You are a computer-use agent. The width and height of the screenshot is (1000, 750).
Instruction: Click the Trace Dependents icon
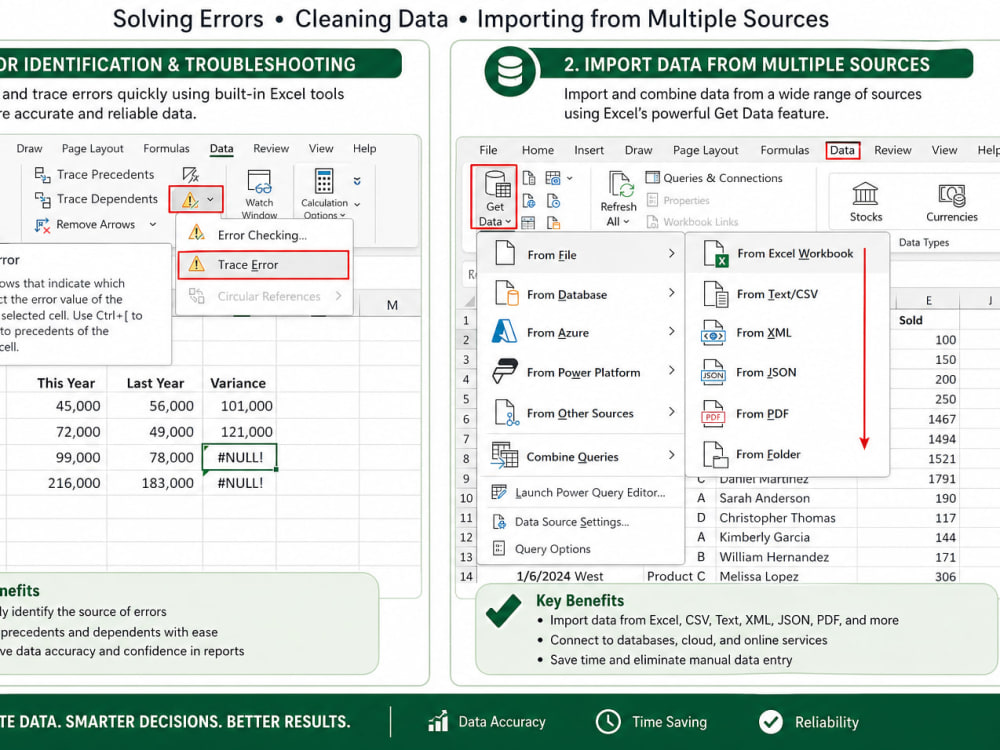point(42,200)
